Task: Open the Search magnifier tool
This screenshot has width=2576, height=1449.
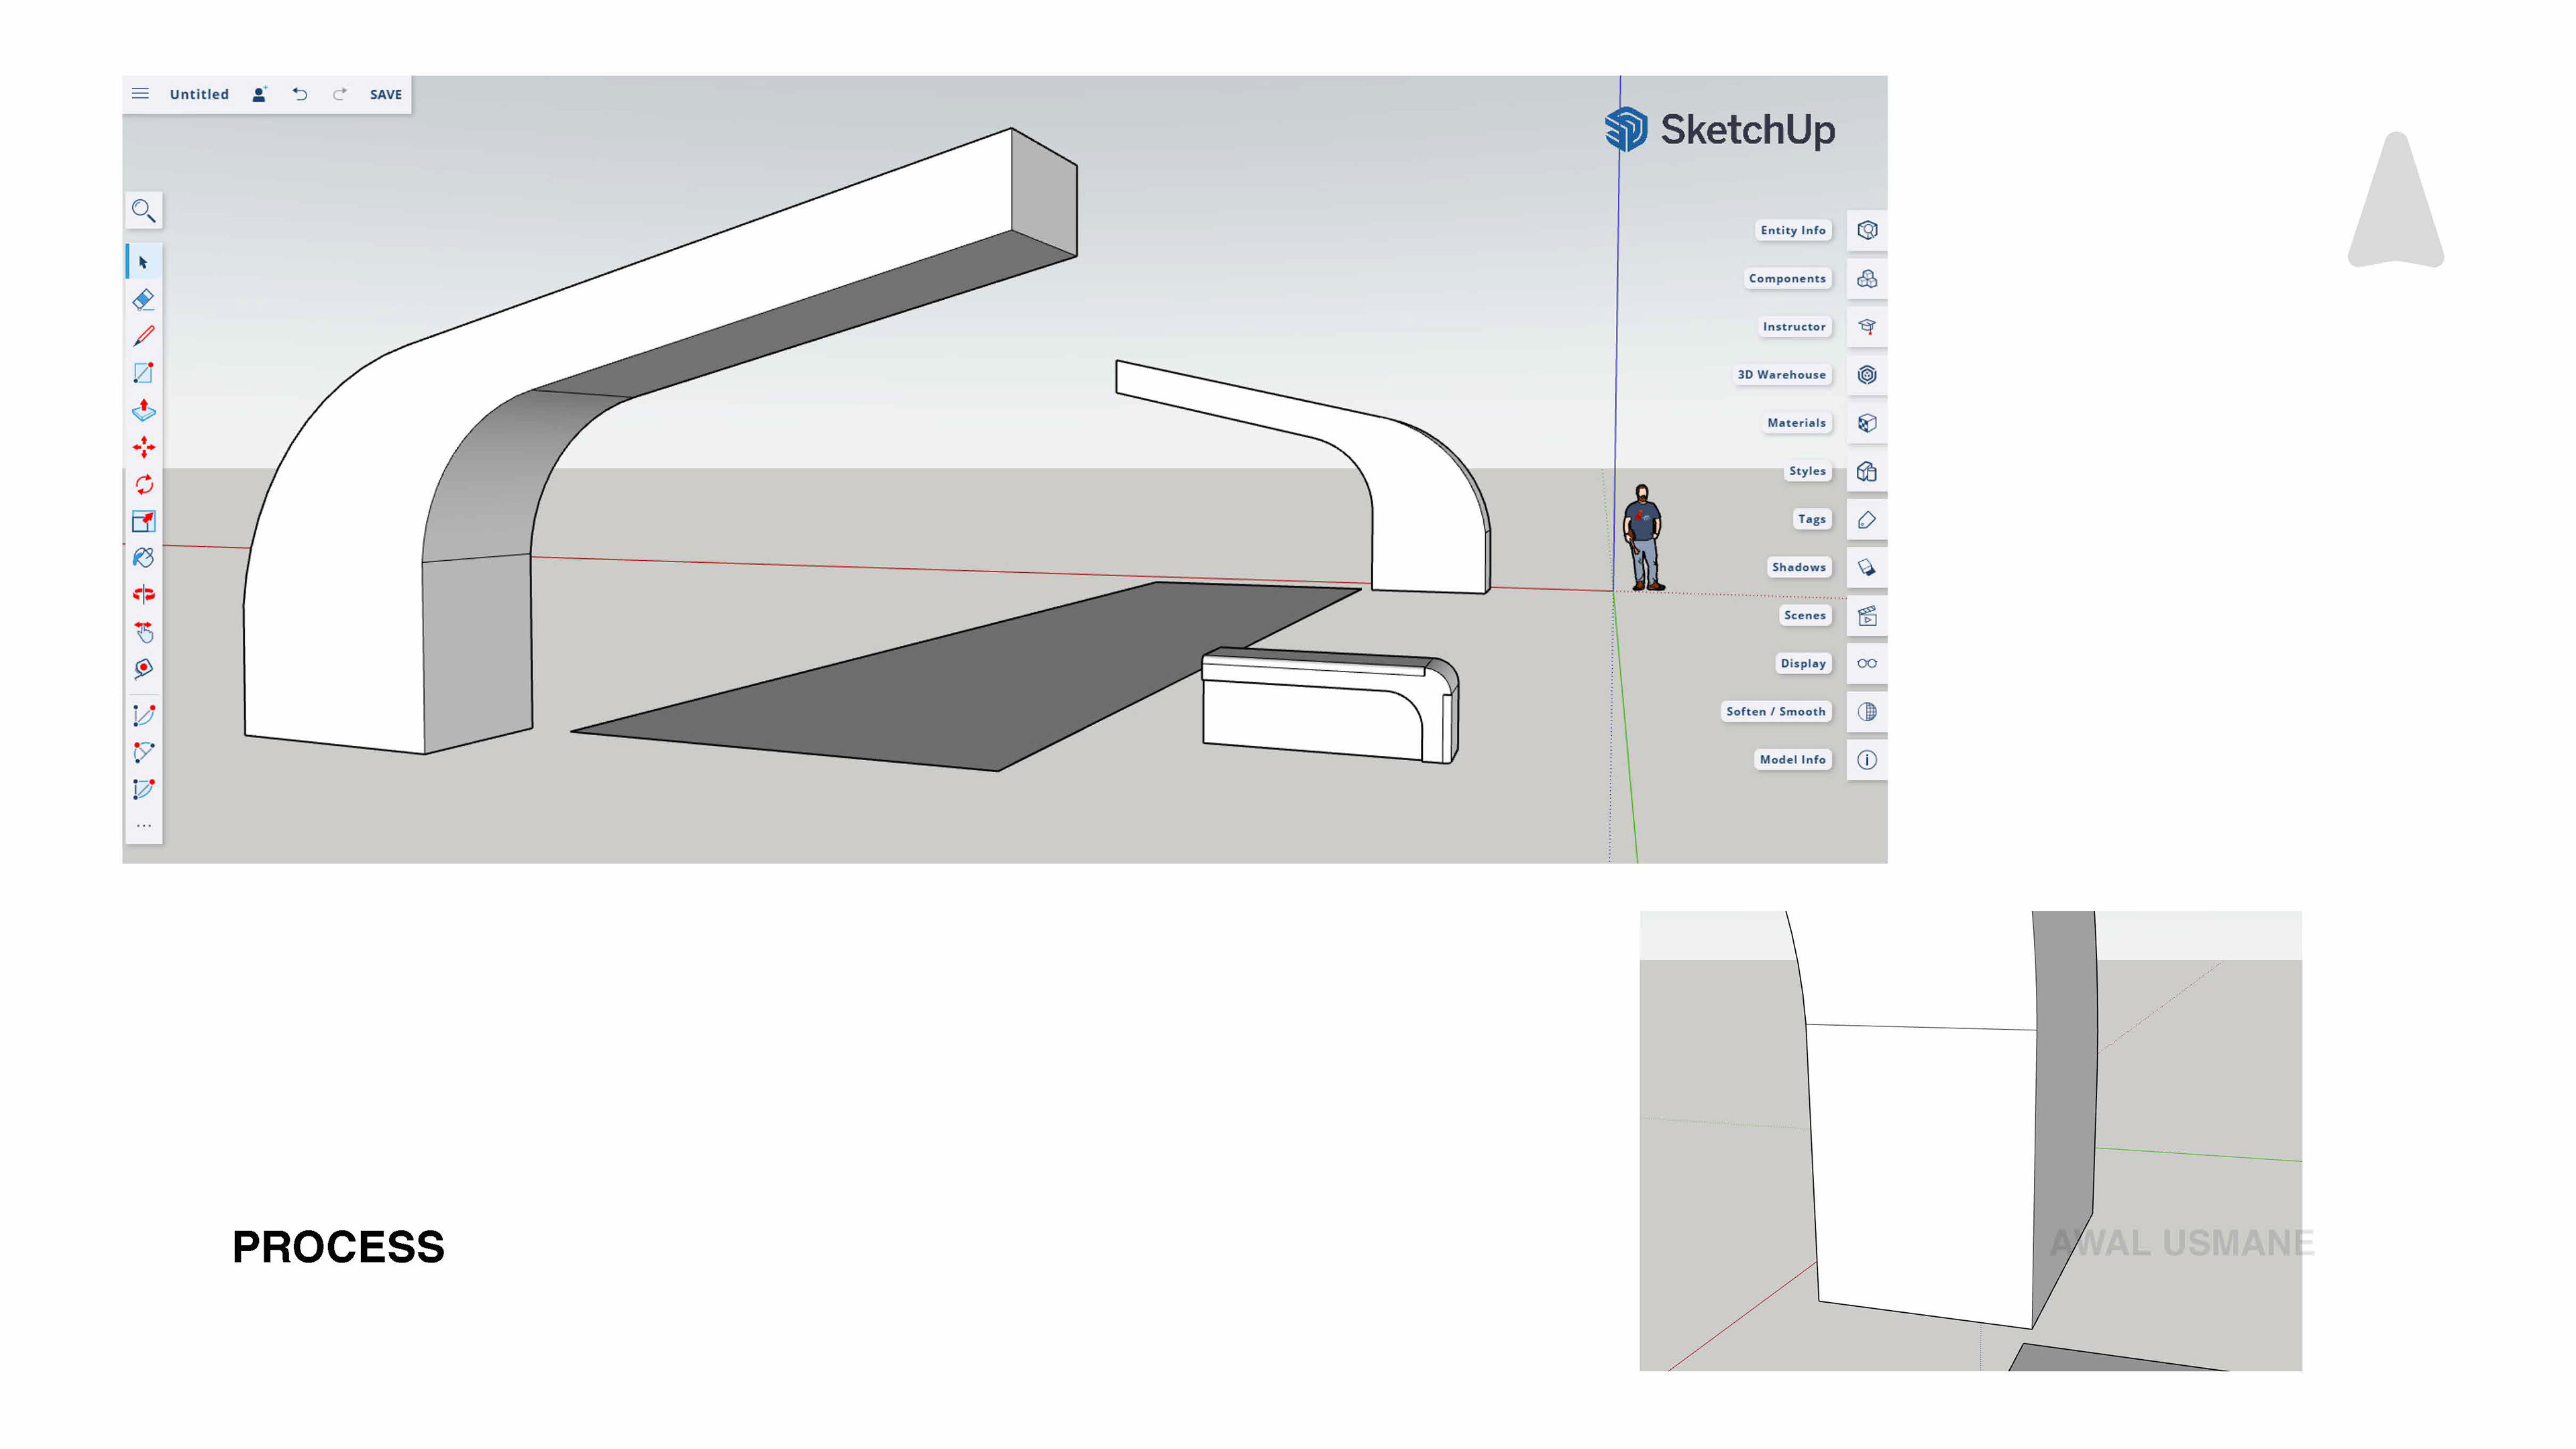Action: pos(143,210)
